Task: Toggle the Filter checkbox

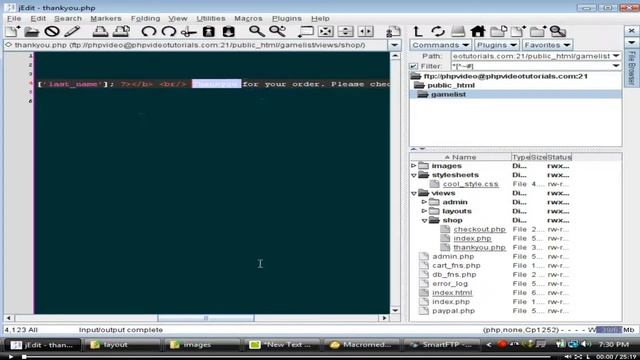Action: coord(413,66)
